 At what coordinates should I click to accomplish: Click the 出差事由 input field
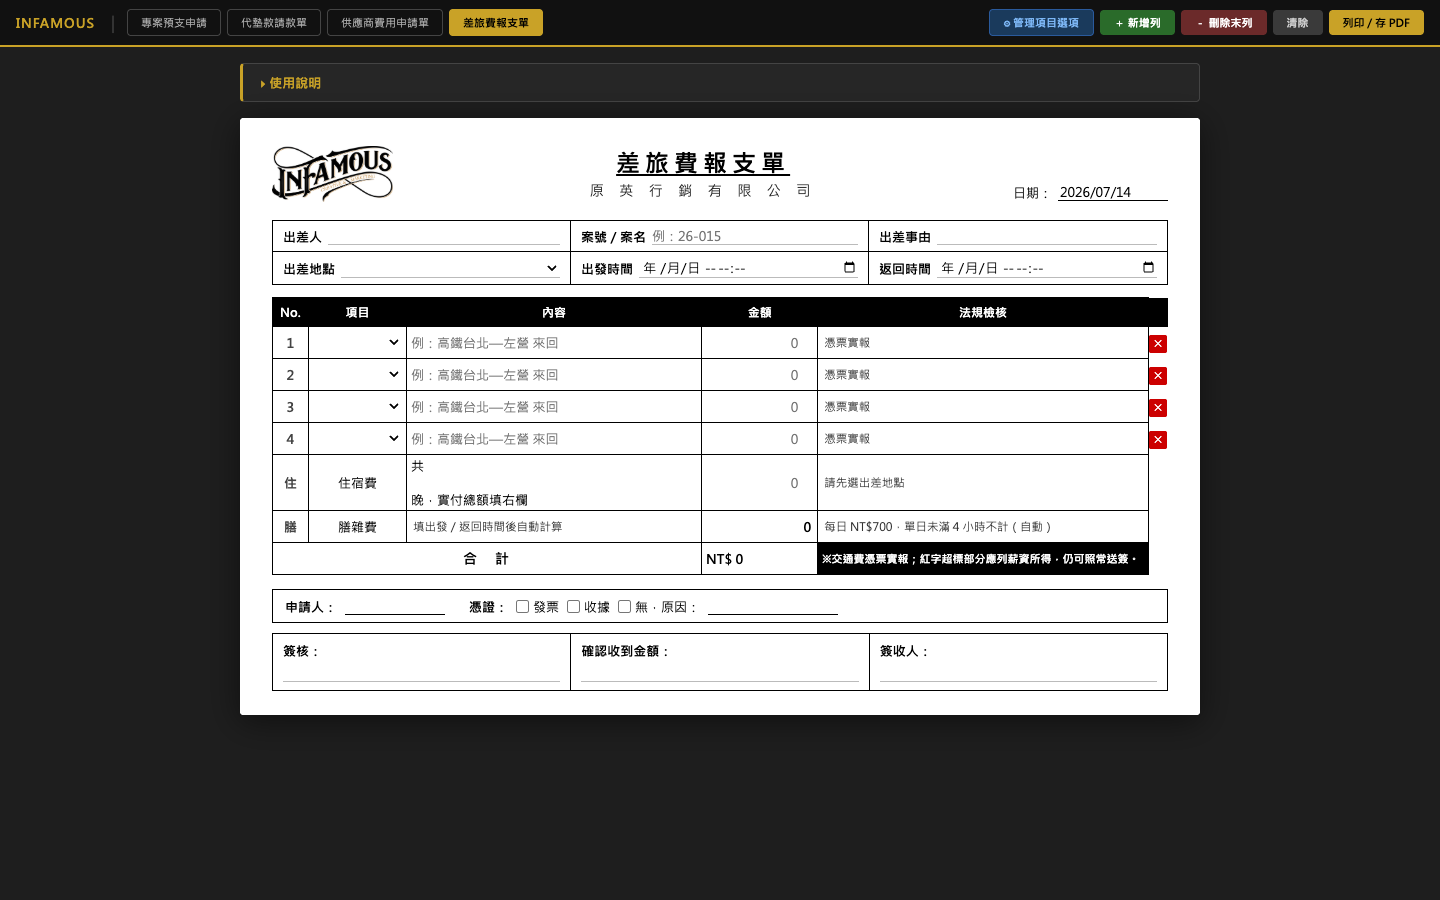(x=1046, y=237)
